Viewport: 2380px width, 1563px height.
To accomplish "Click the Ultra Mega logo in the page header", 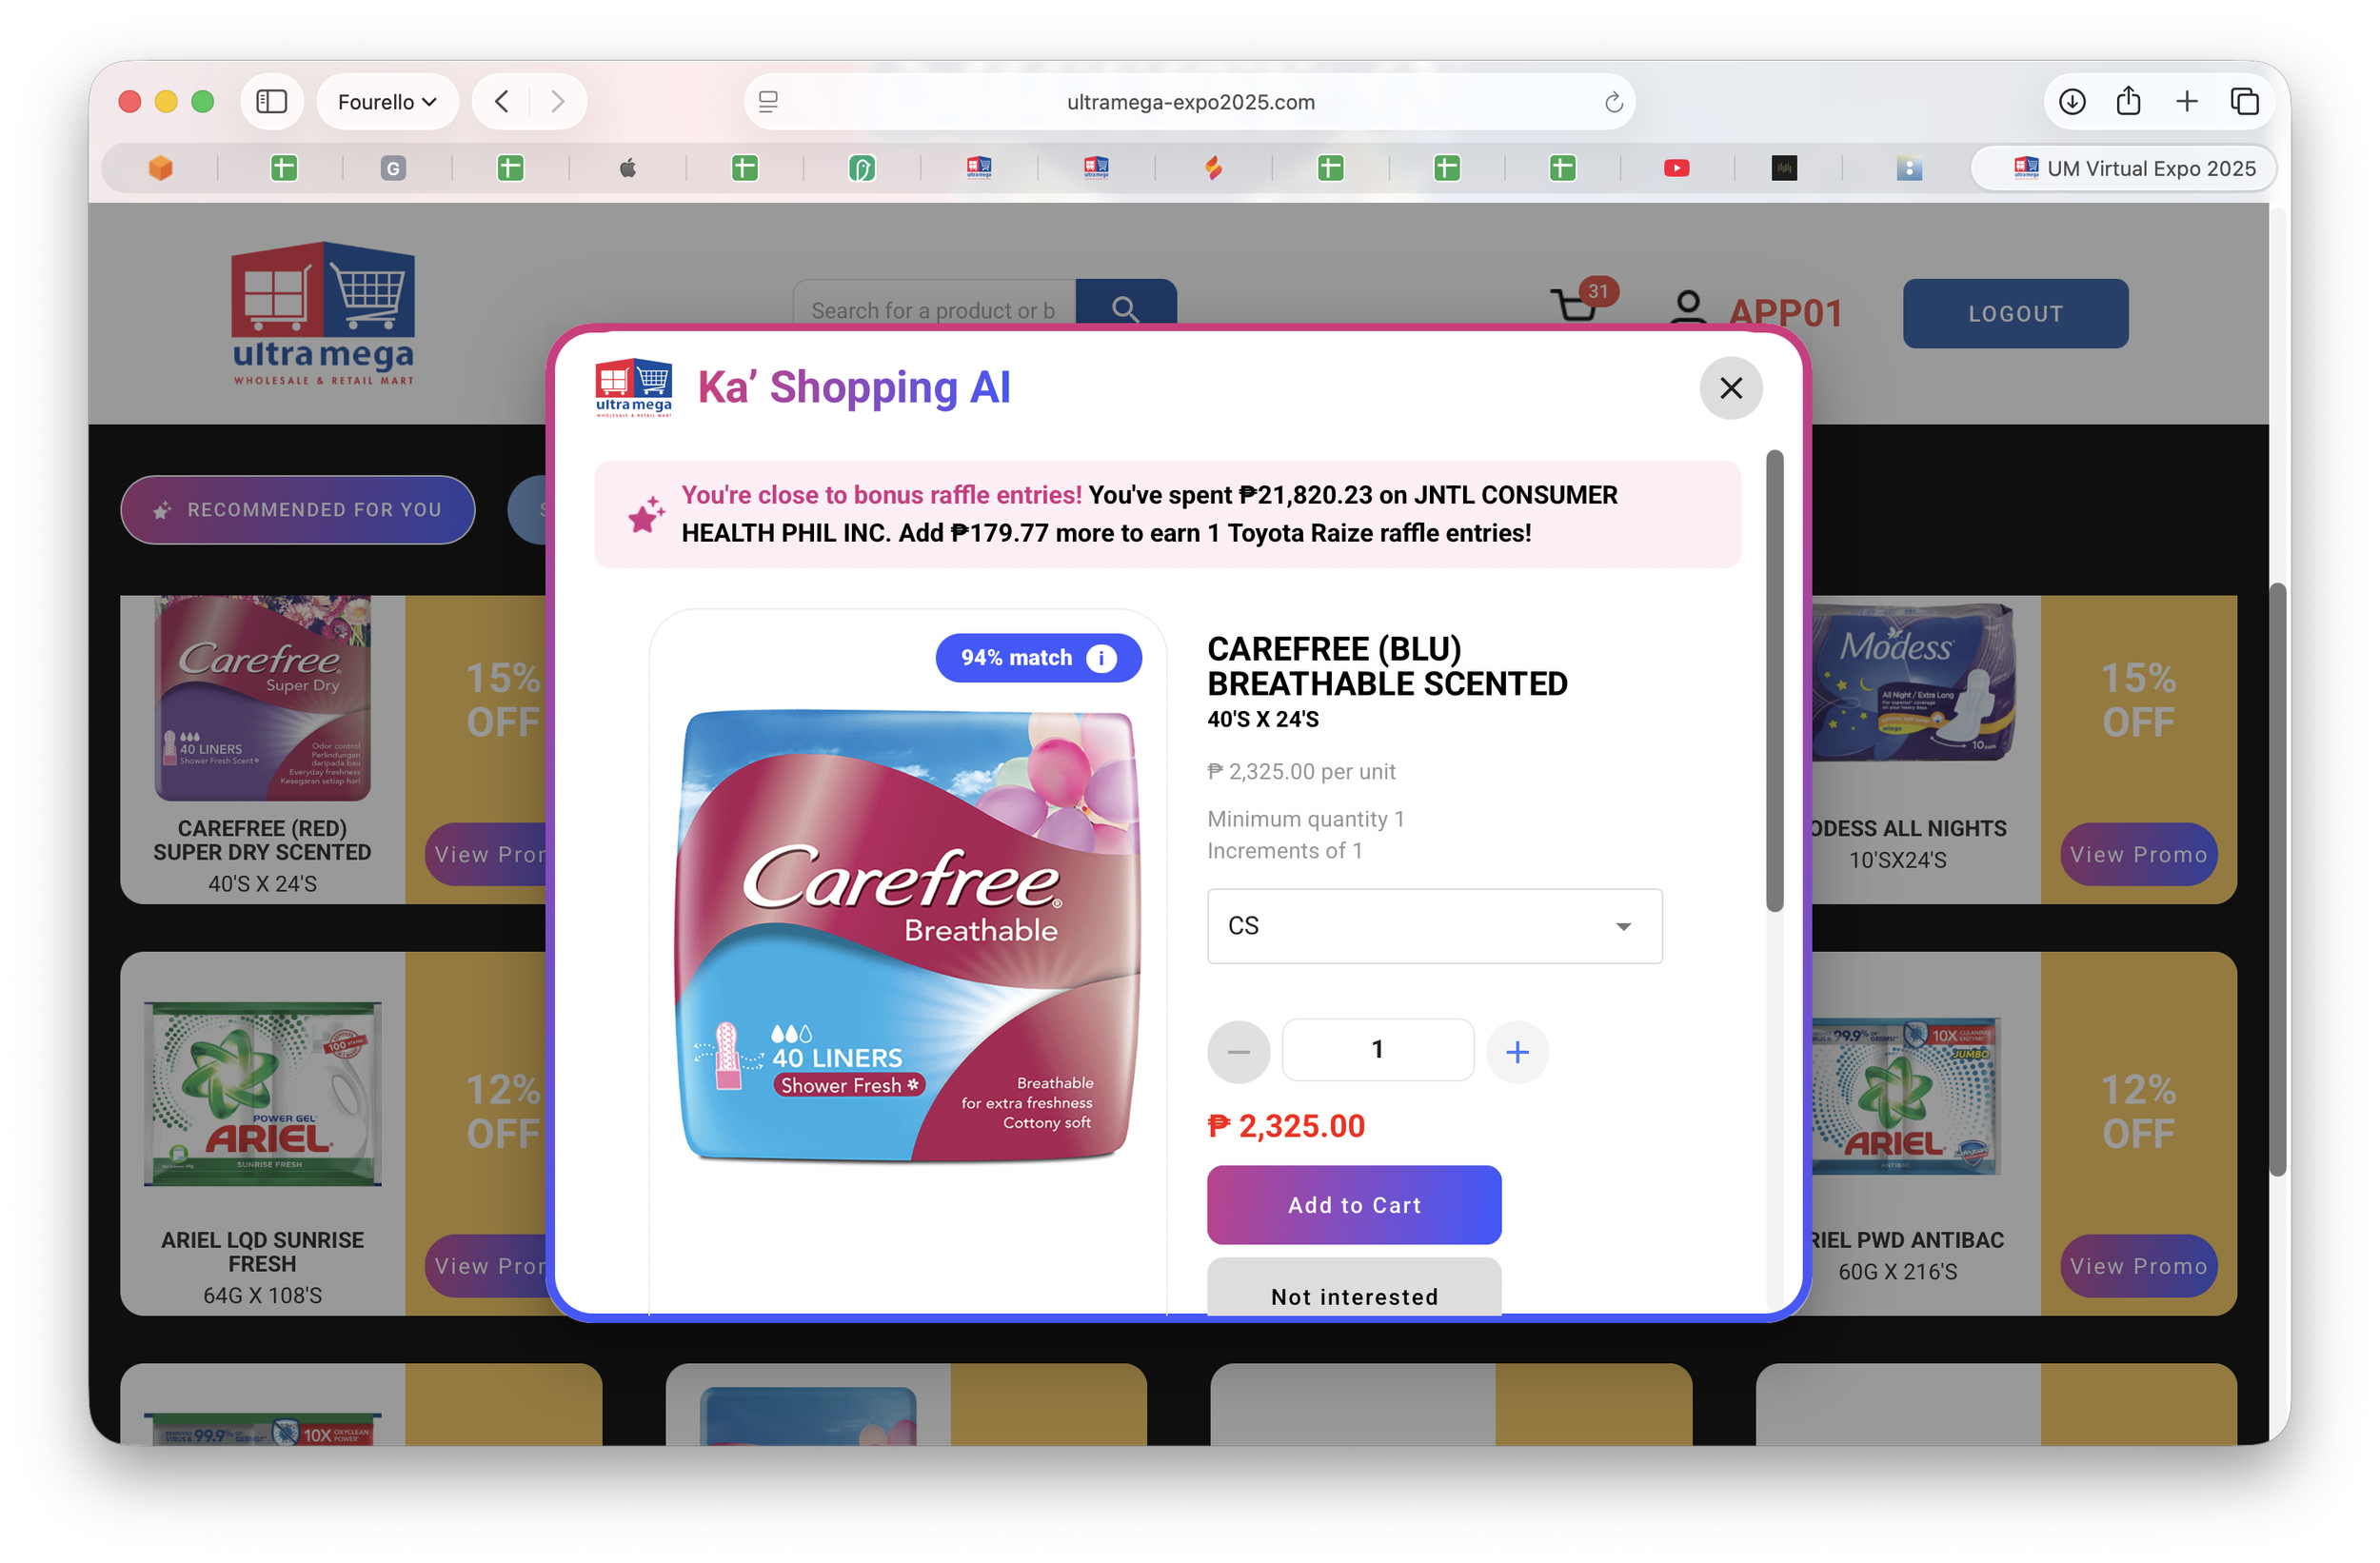I will pos(322,314).
